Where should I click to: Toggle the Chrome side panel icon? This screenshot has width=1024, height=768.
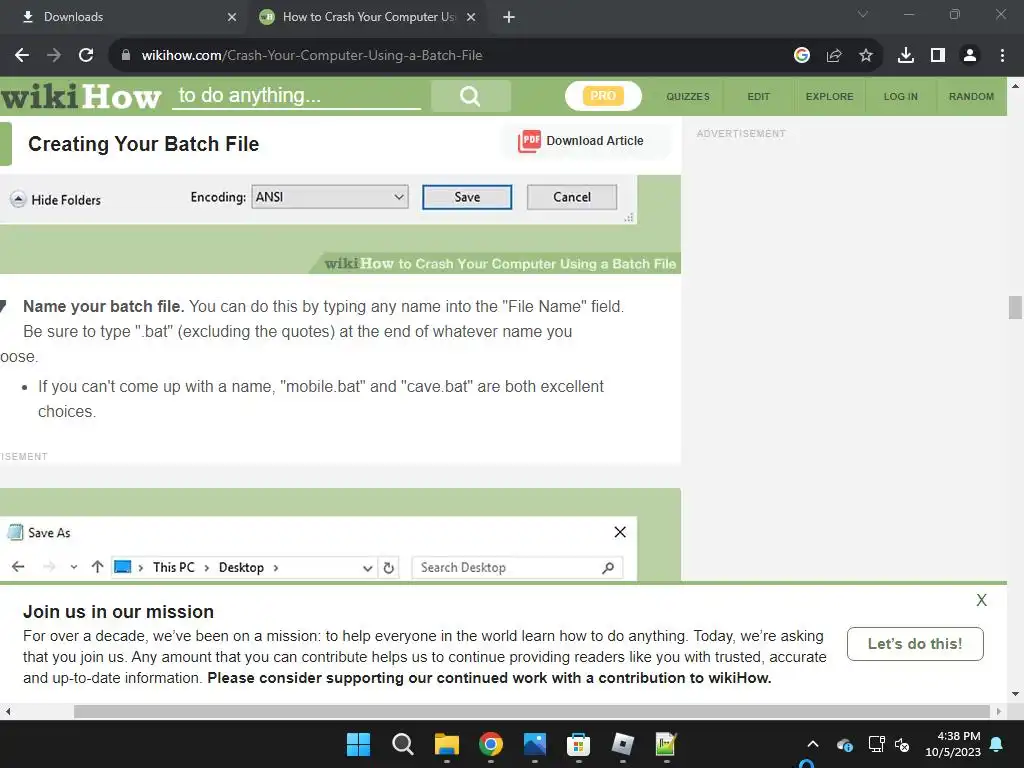pos(938,56)
